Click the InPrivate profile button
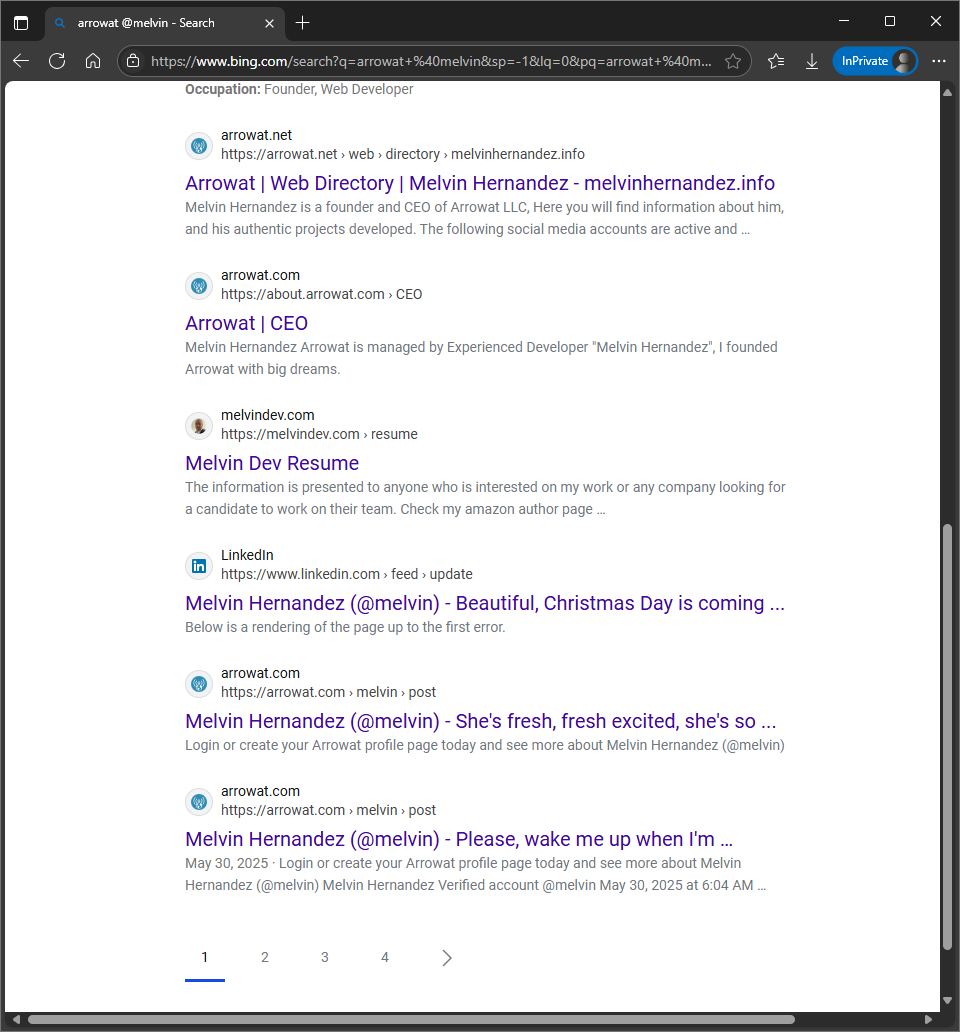The height and width of the screenshot is (1032, 960). tap(875, 61)
